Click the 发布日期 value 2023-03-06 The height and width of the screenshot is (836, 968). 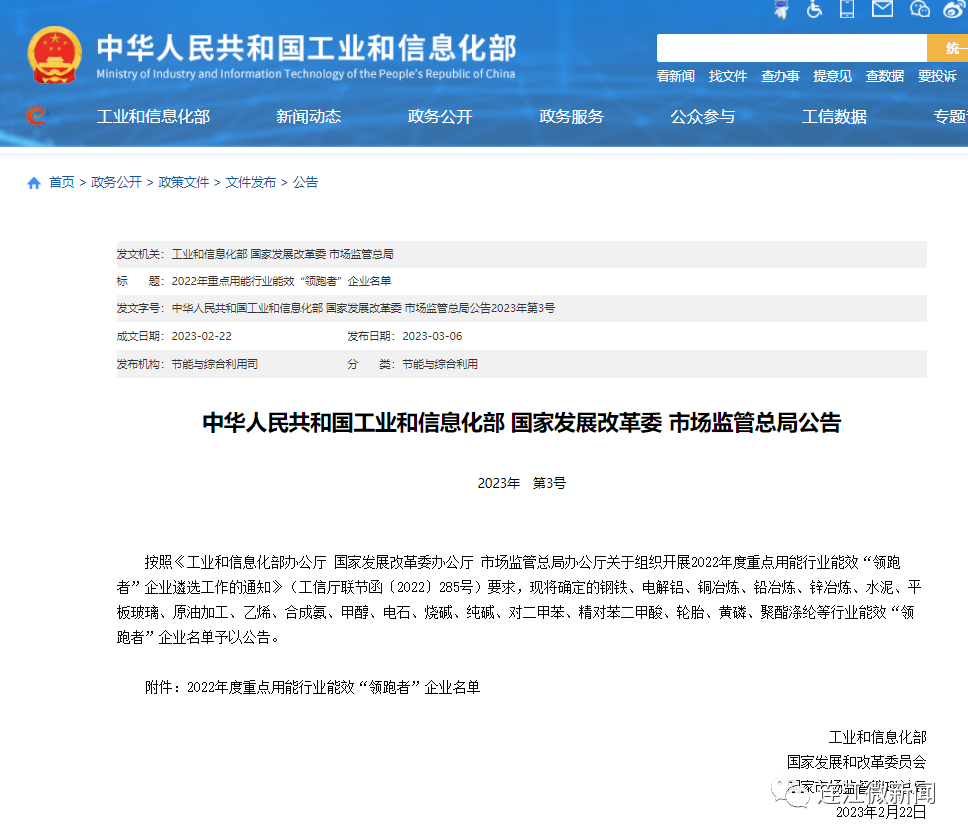[x=432, y=336]
